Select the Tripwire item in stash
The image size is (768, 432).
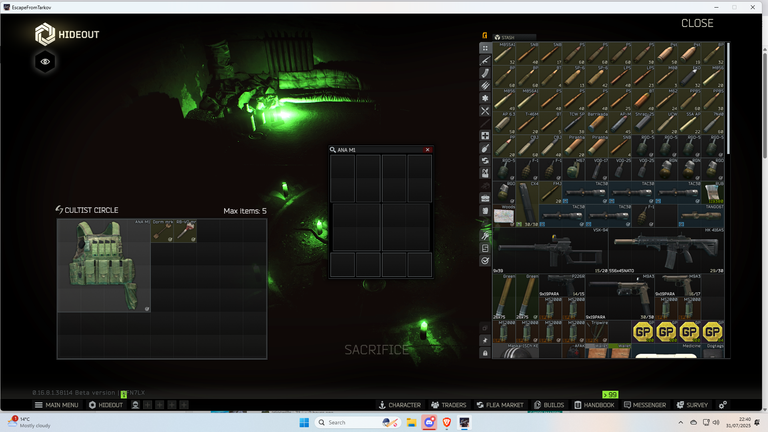coord(597,332)
